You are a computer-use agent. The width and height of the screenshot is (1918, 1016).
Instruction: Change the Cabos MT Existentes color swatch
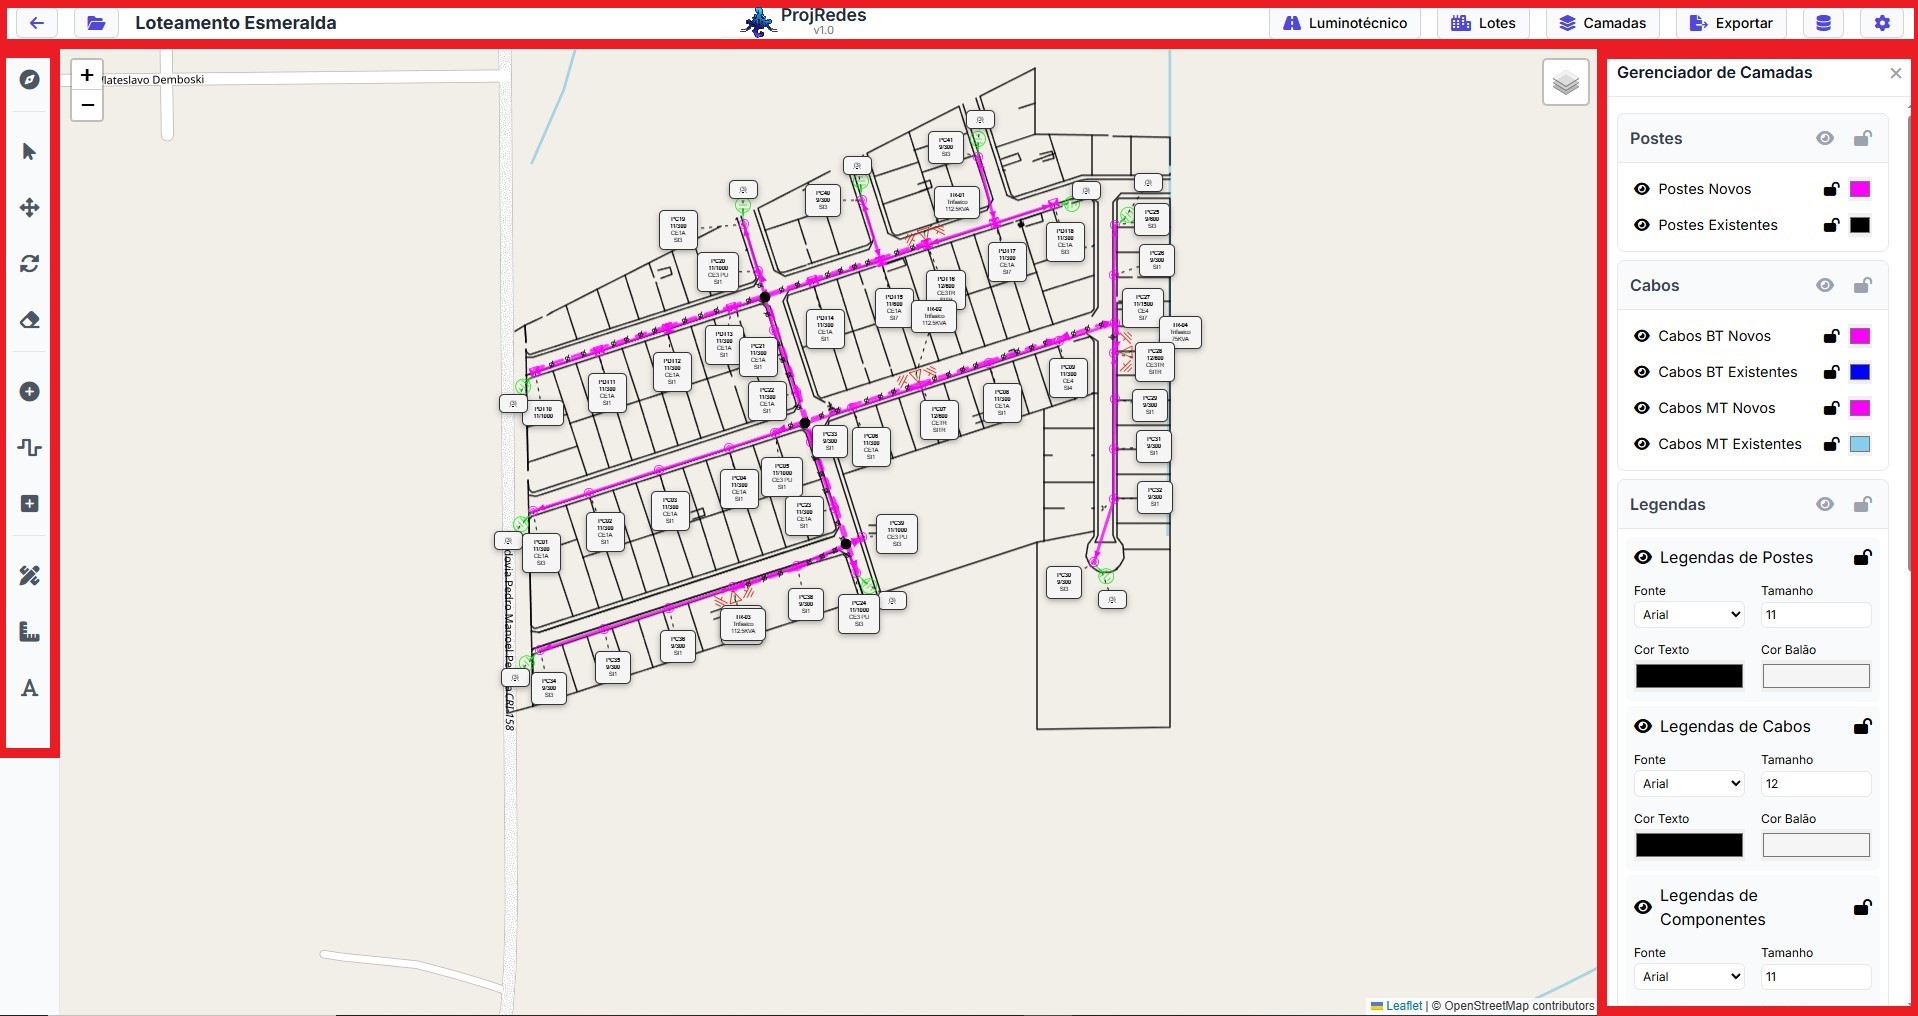pos(1859,444)
